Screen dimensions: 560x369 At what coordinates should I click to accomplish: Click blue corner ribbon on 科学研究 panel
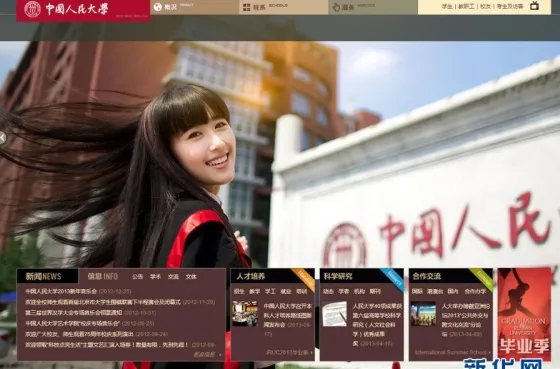pos(392,279)
